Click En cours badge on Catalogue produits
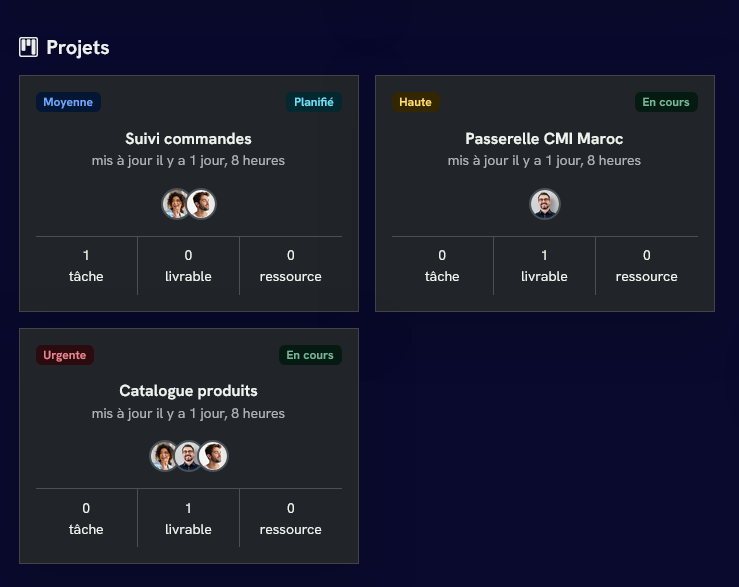This screenshot has height=587, width=739. coord(310,355)
